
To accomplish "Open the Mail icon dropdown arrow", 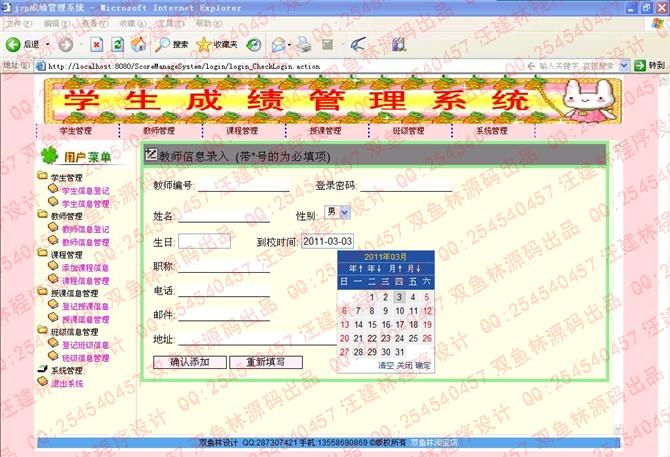I will tap(289, 44).
